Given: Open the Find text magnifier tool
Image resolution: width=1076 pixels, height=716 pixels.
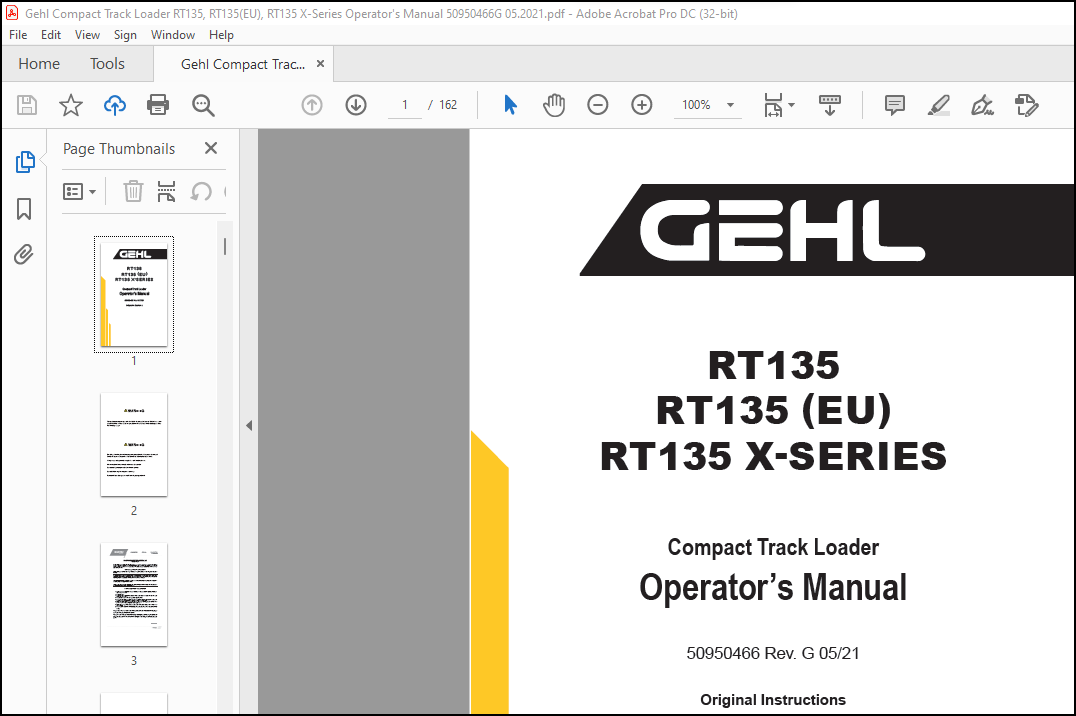Looking at the screenshot, I should point(203,105).
